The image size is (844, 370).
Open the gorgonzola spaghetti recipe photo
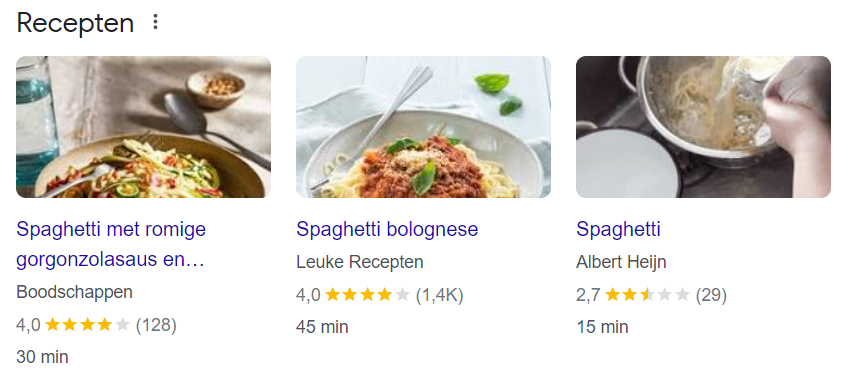click(143, 127)
